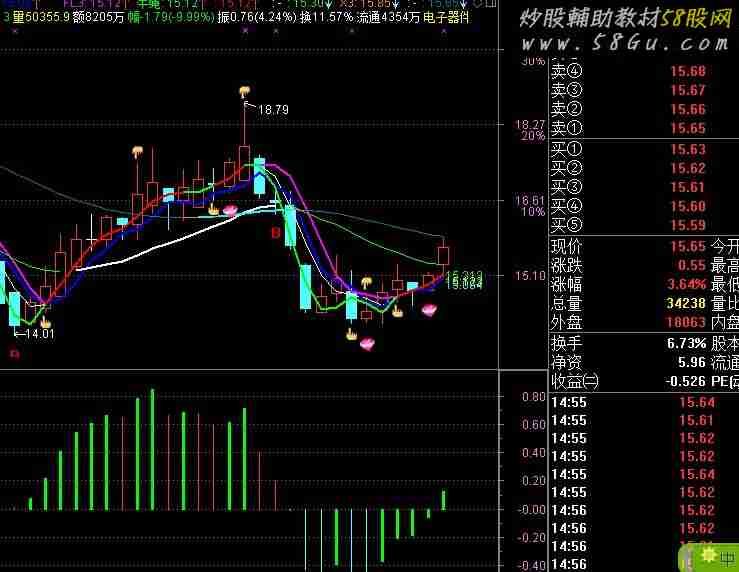Viewport: 739px width, 572px height.
Task: Click the red B marker on the chart
Action: [x=276, y=232]
